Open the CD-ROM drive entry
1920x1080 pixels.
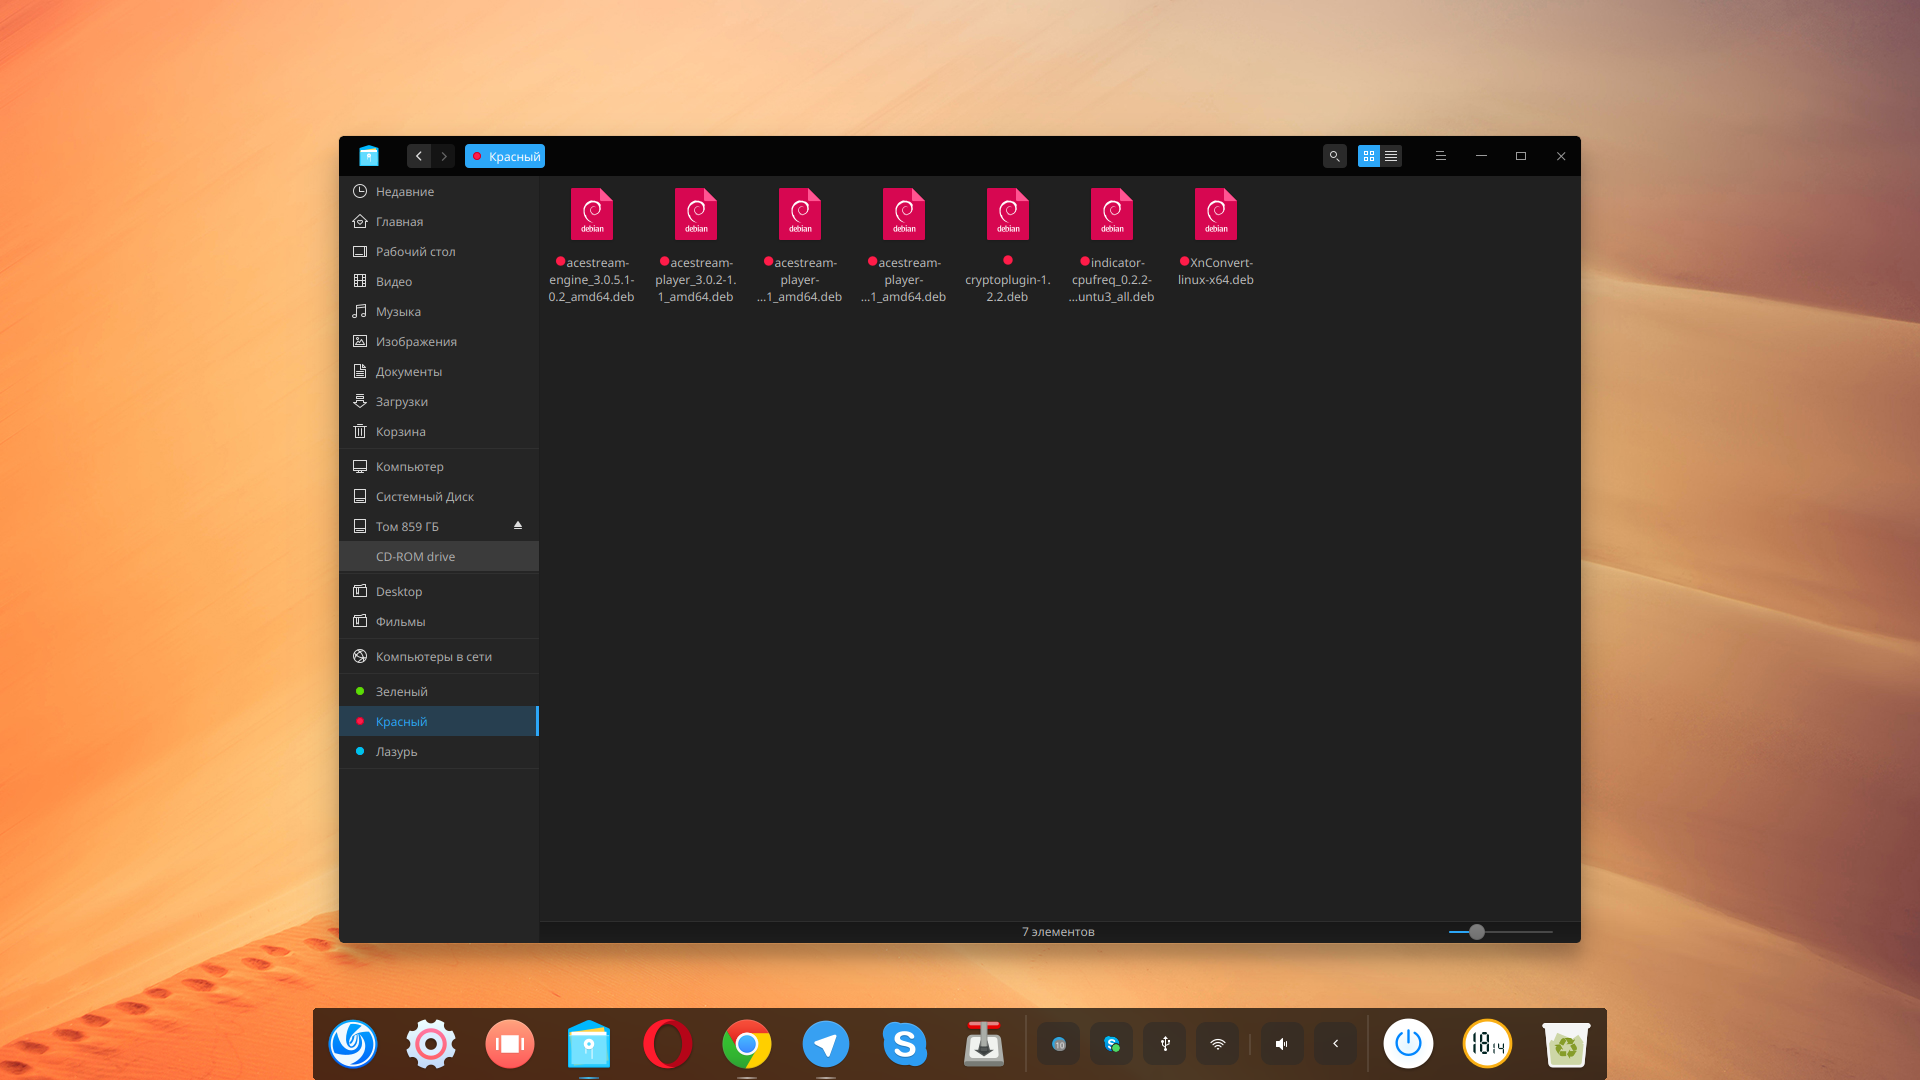415,556
